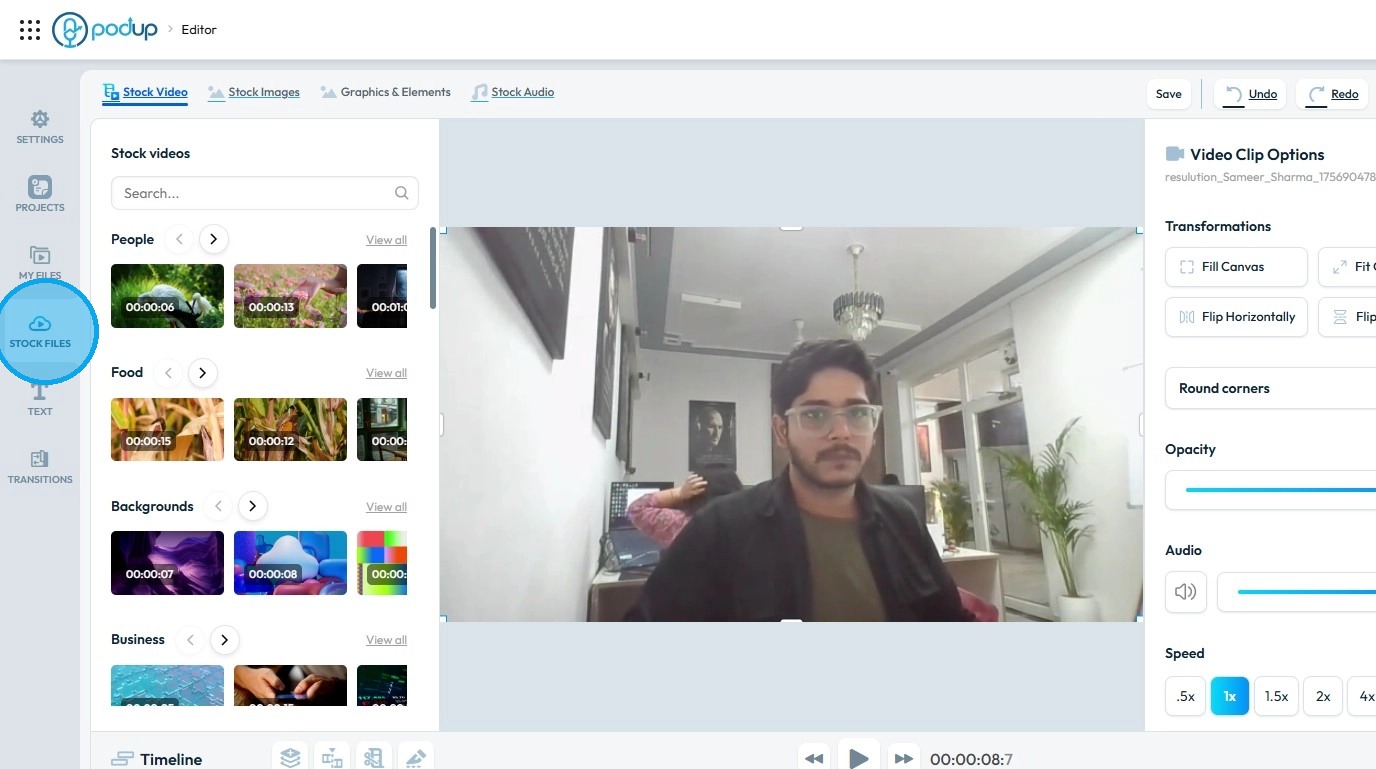Set speed to 2x
This screenshot has height=769, width=1376.
pyautogui.click(x=1323, y=696)
